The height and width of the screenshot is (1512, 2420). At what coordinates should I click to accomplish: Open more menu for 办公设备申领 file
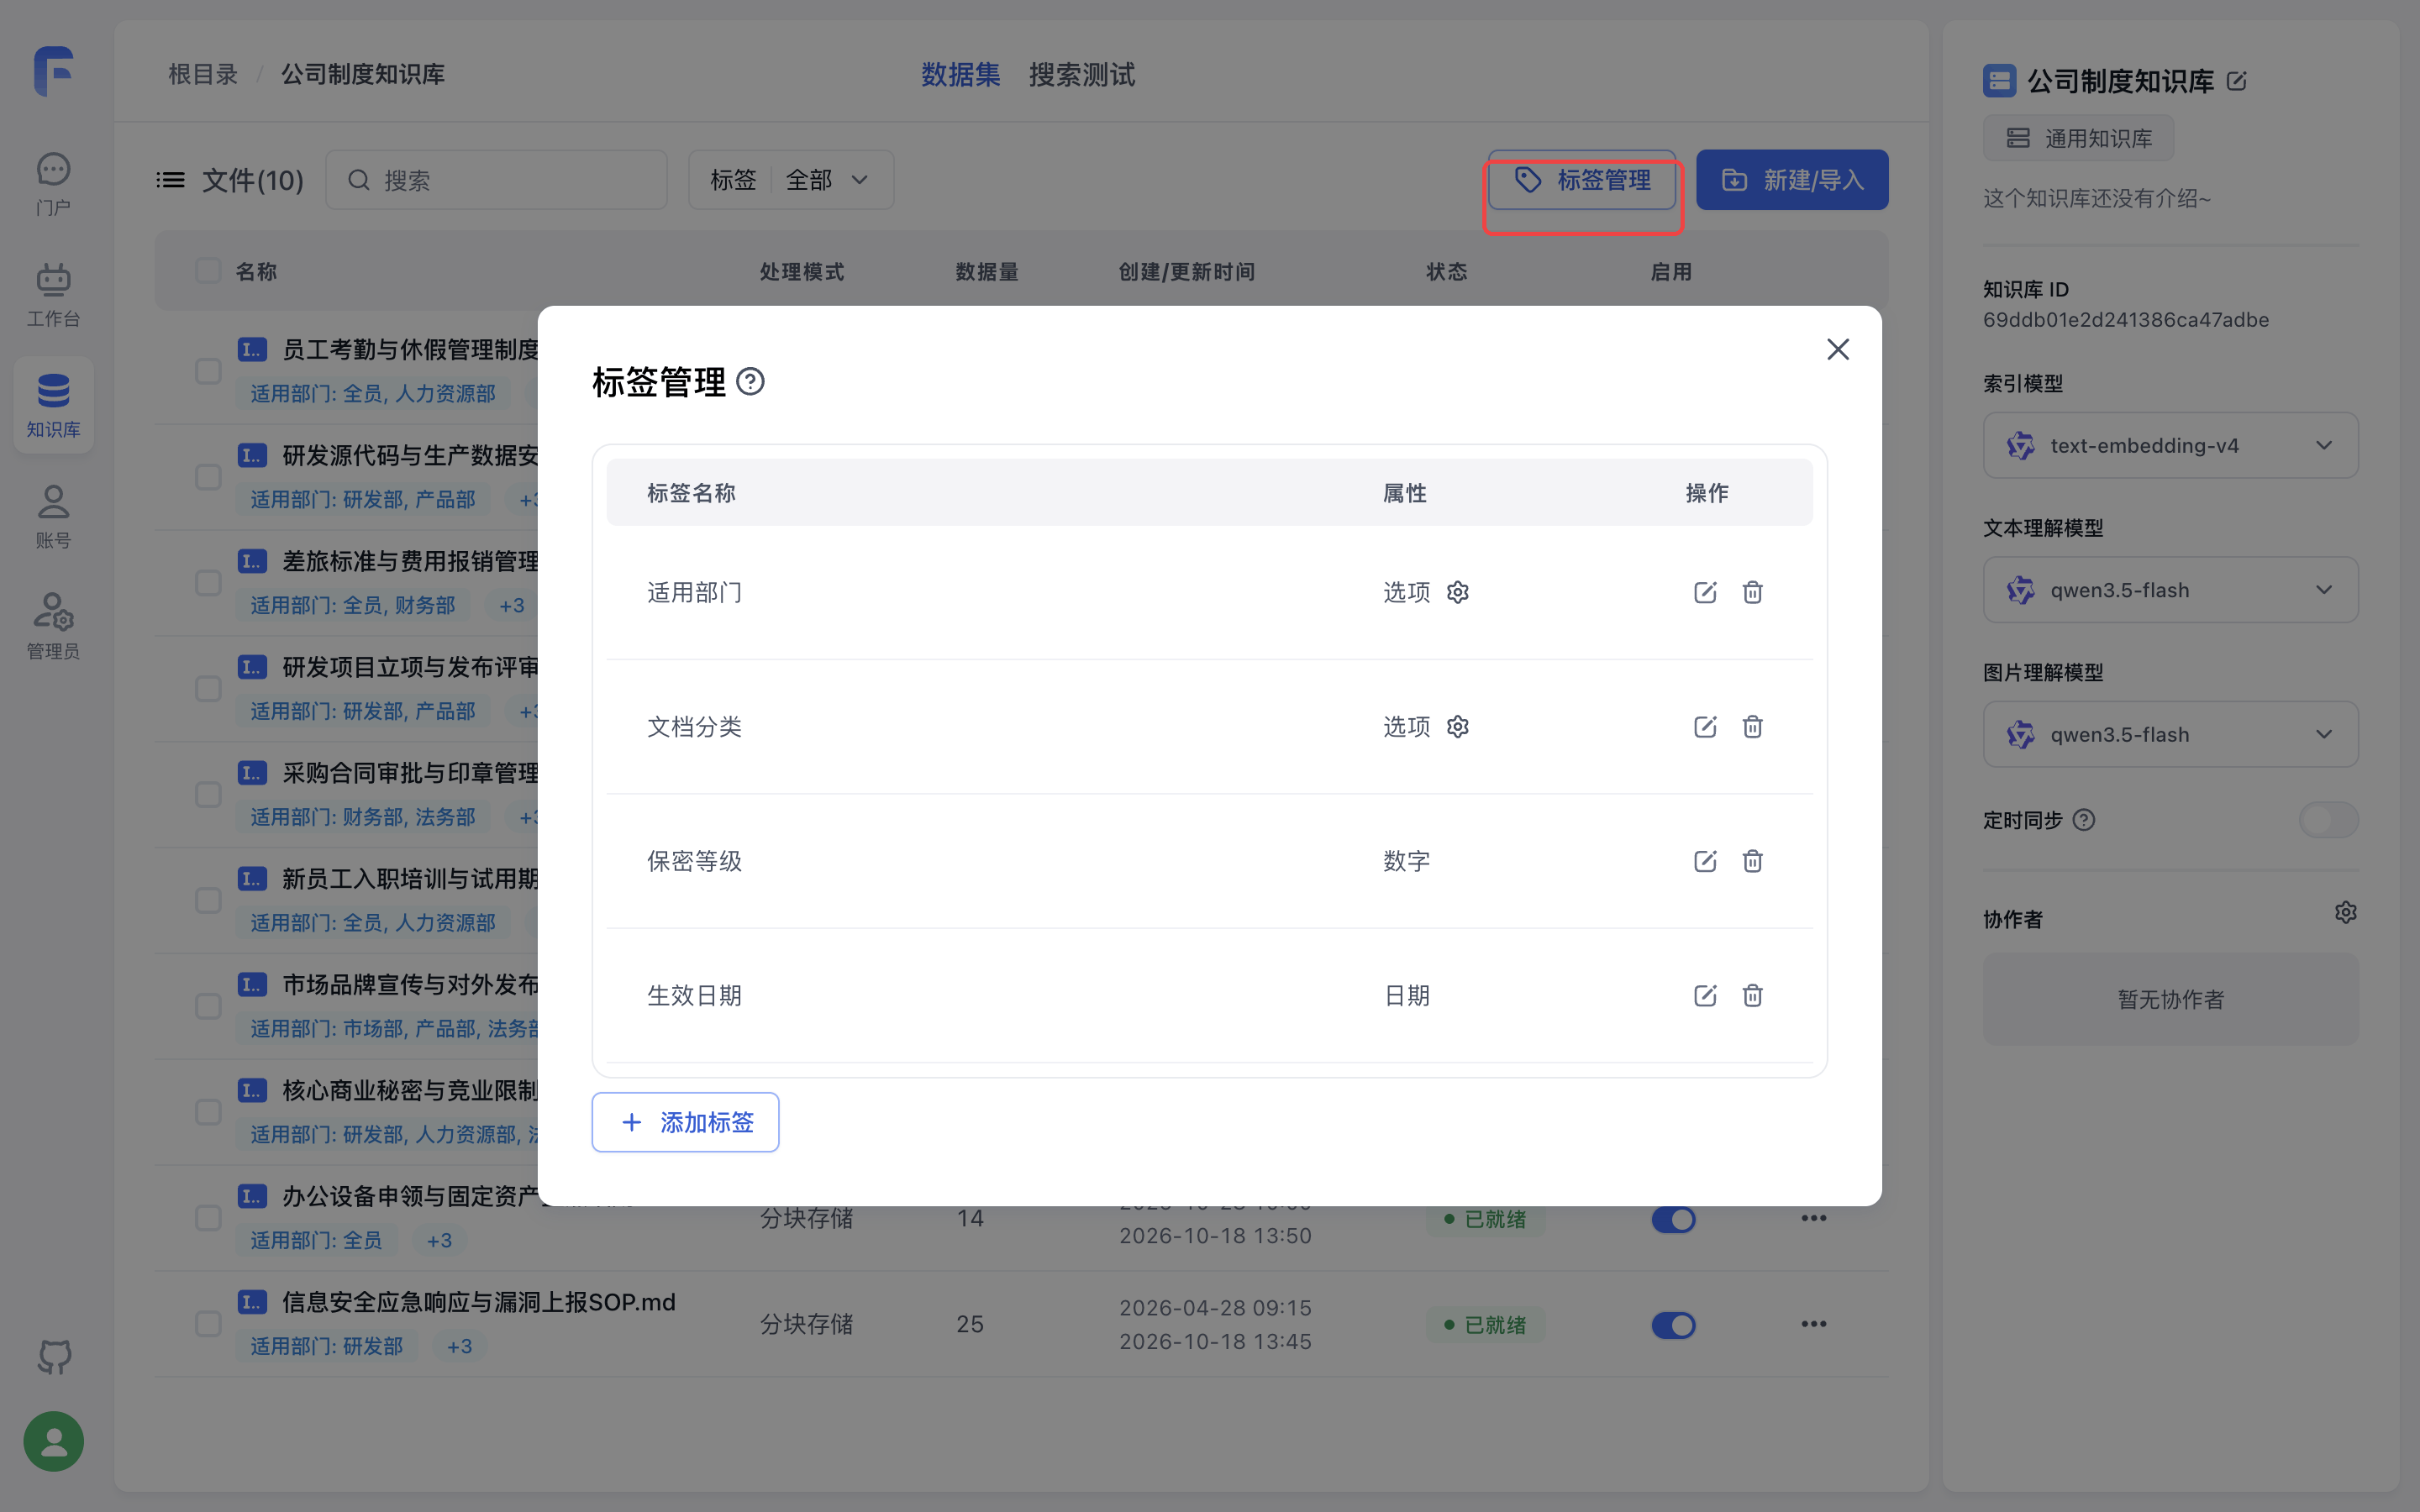click(1814, 1218)
